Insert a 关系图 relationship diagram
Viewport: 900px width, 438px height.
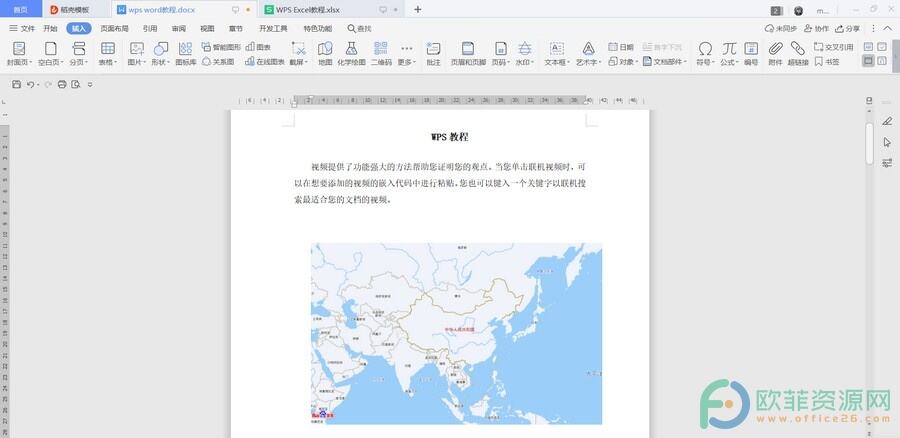(218, 61)
